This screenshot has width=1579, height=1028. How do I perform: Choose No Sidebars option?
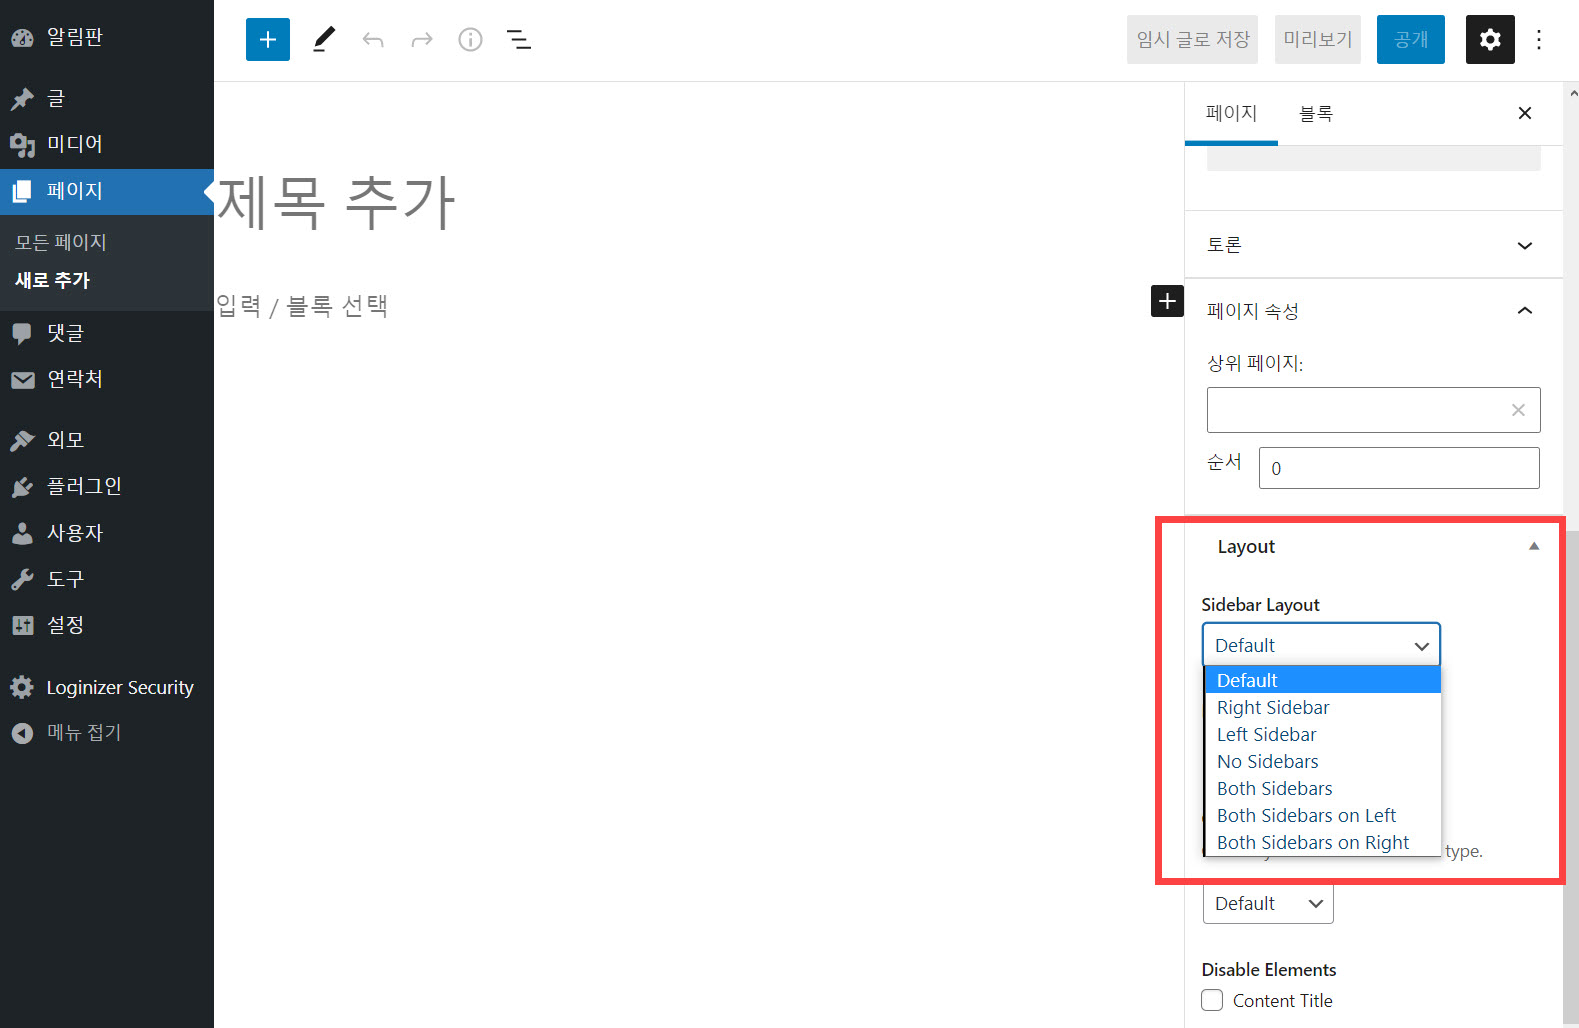(1322, 761)
